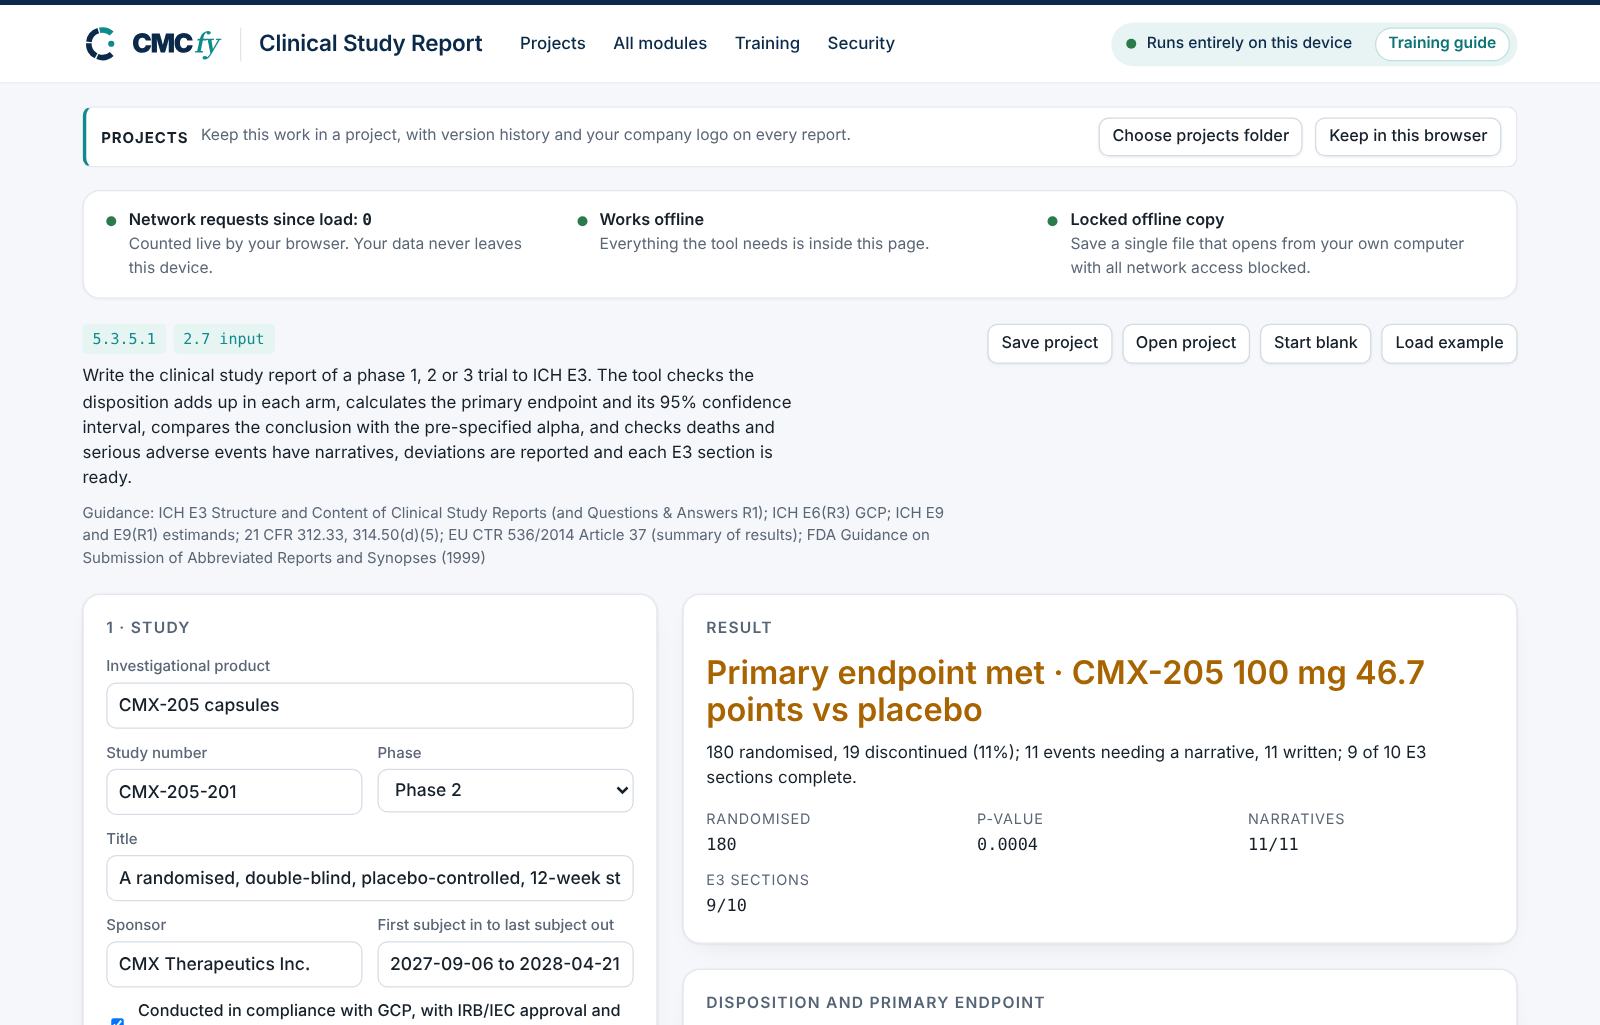Open the Training guide
1600x1025 pixels.
[1442, 43]
